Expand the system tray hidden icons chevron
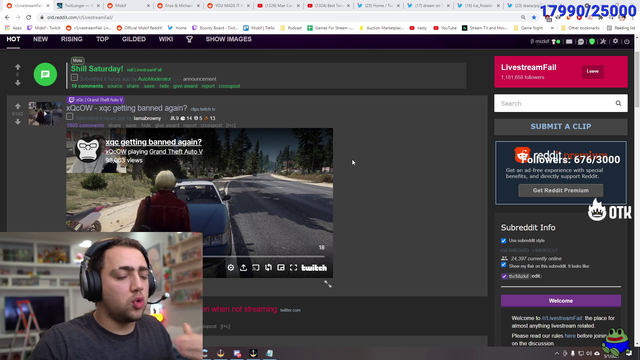The width and height of the screenshot is (640, 360). click(557, 353)
